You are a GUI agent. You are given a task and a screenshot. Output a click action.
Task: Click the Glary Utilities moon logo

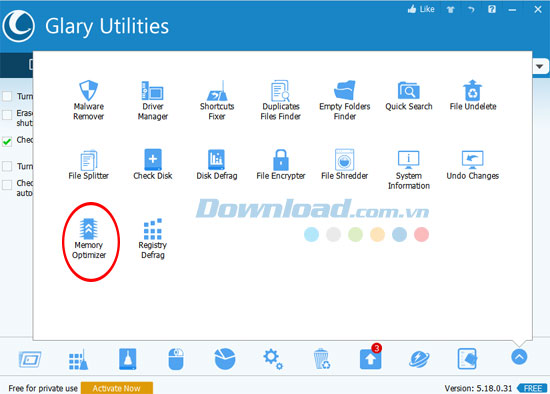pyautogui.click(x=19, y=26)
